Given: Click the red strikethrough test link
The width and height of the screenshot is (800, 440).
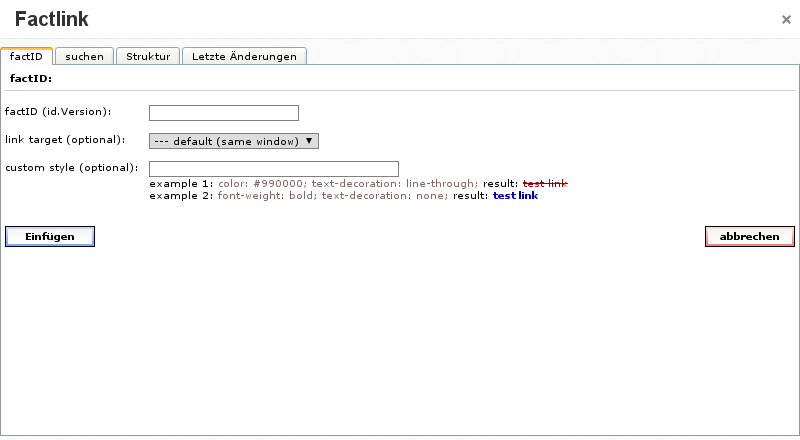Looking at the screenshot, I should [545, 184].
